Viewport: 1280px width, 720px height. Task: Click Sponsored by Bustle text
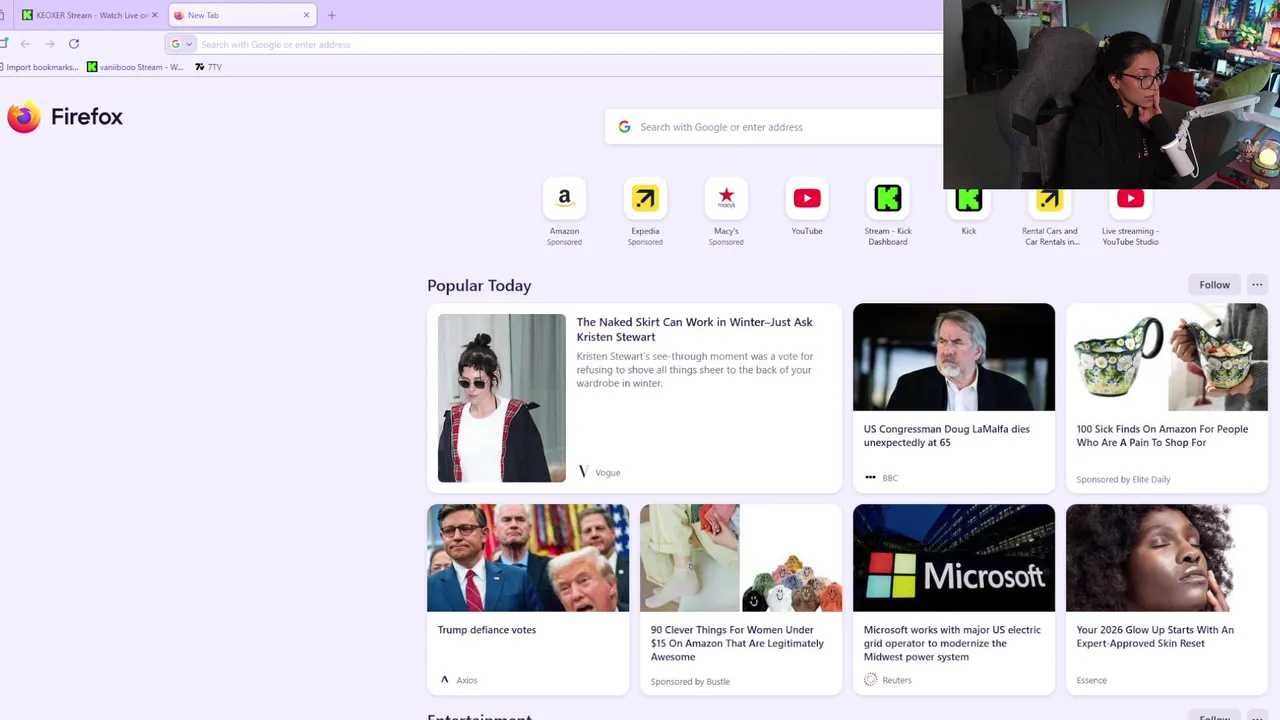tap(690, 682)
